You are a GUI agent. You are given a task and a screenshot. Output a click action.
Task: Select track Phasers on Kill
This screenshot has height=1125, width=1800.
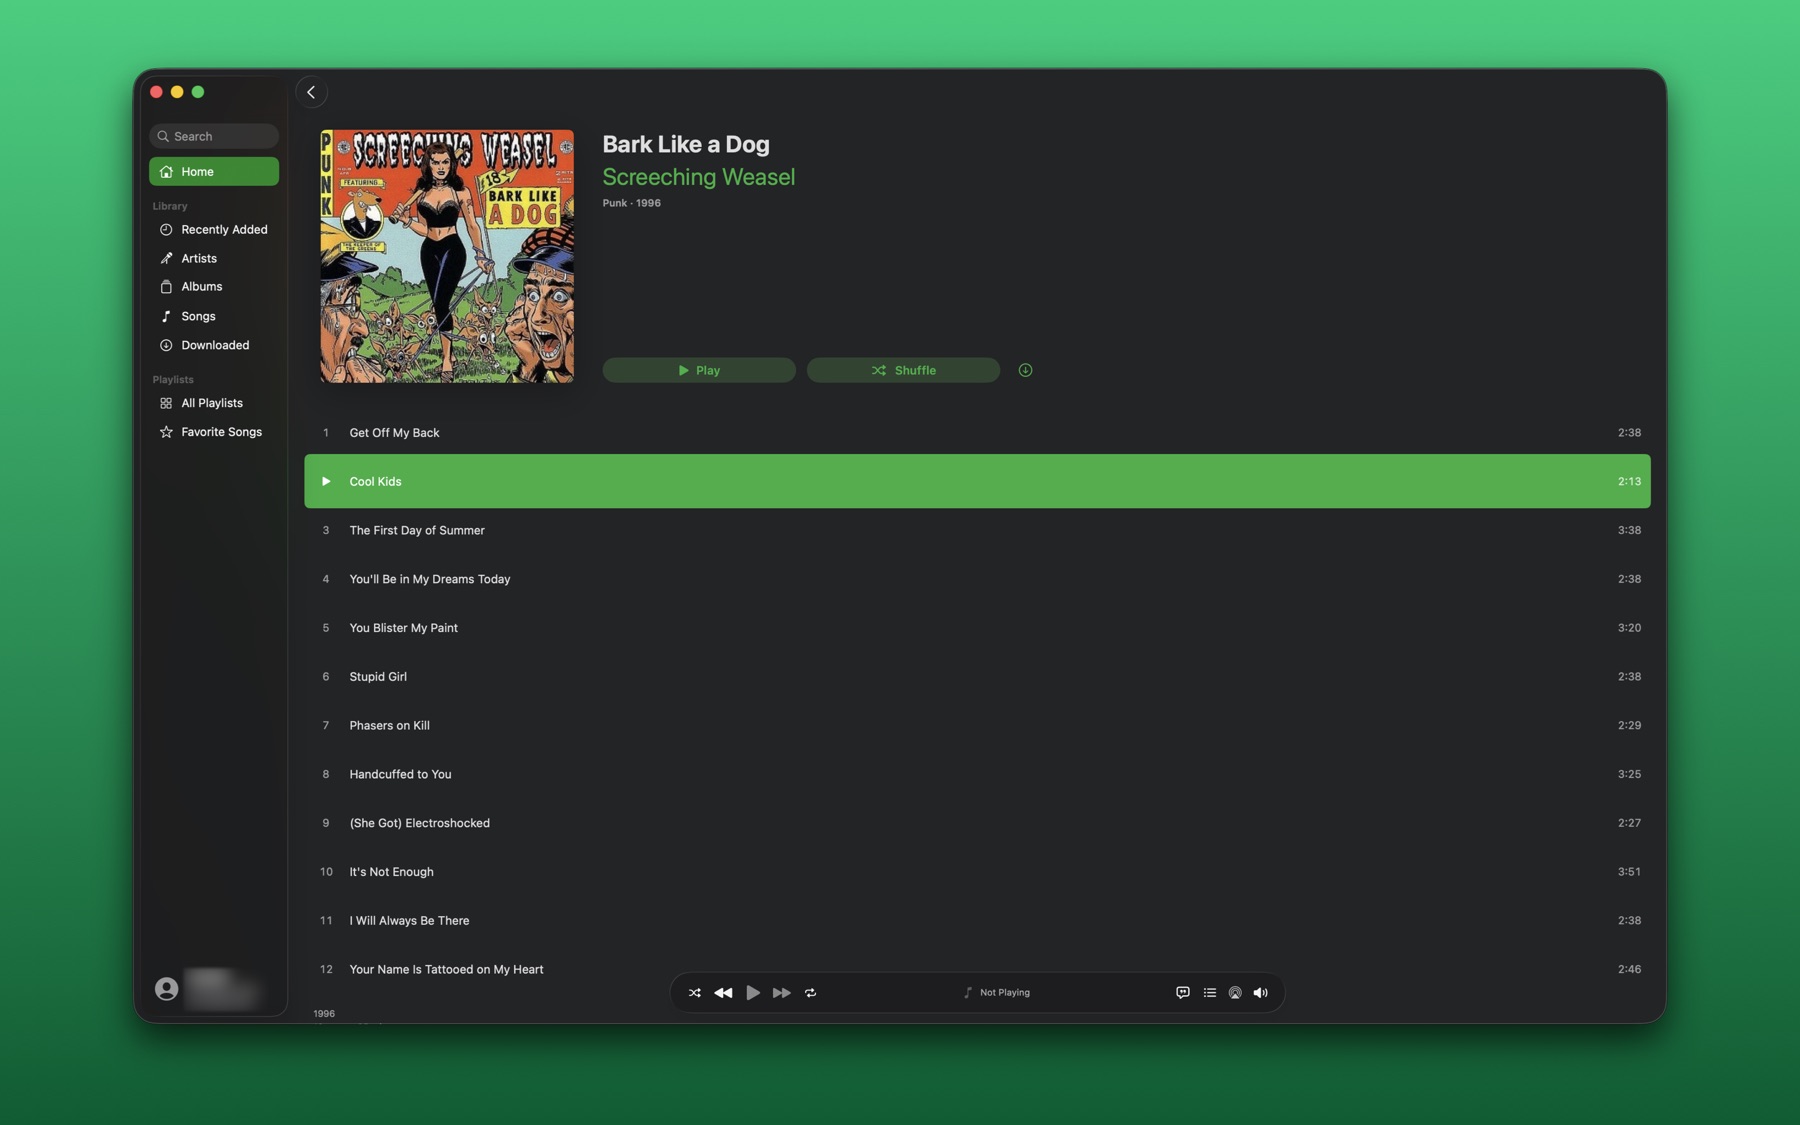977,725
